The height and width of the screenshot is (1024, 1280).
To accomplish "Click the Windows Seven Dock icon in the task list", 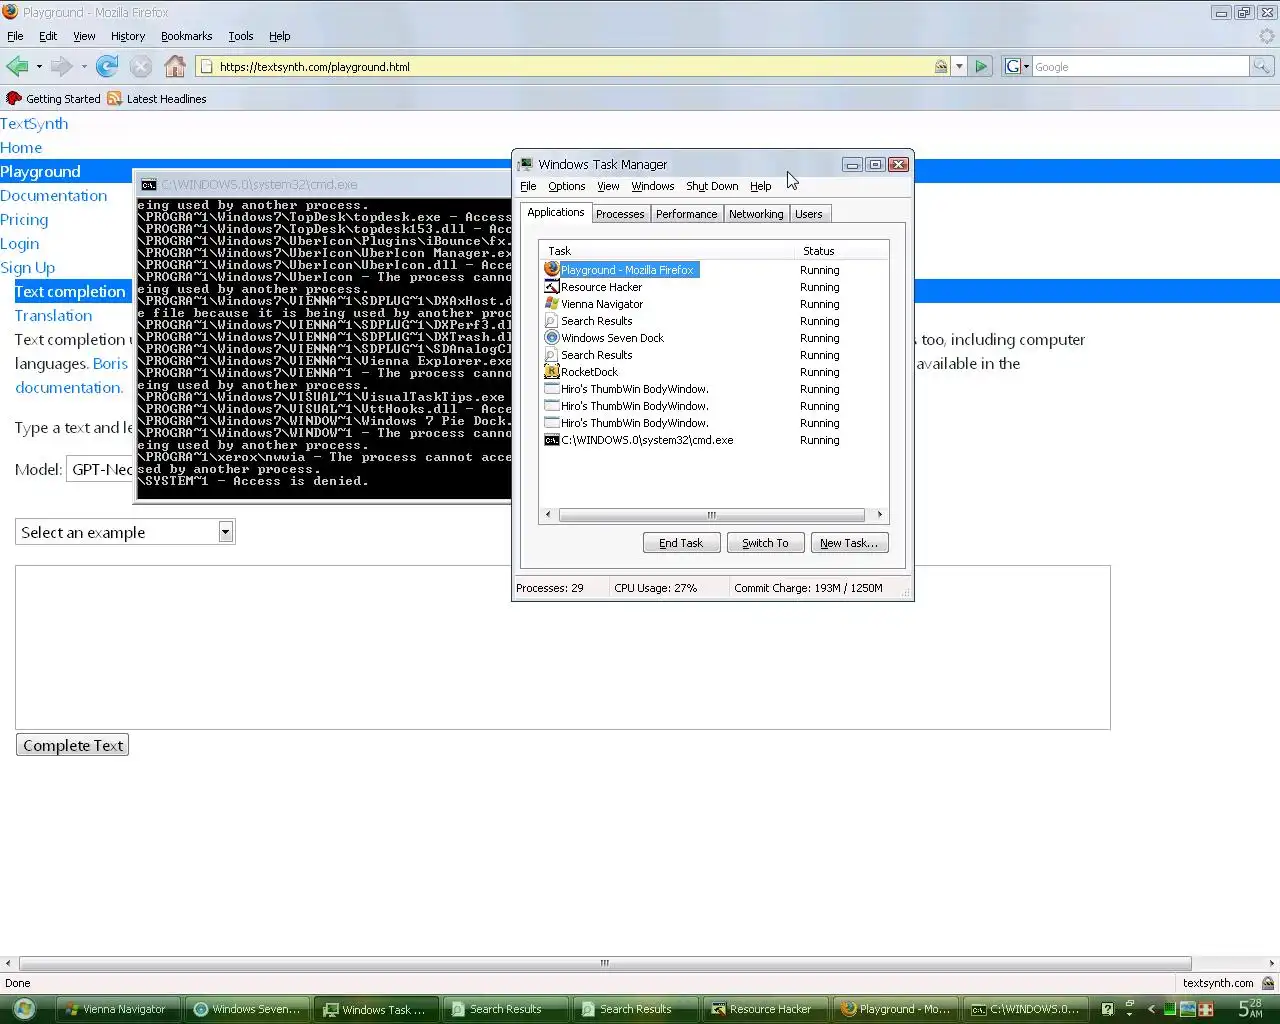I will coord(551,338).
